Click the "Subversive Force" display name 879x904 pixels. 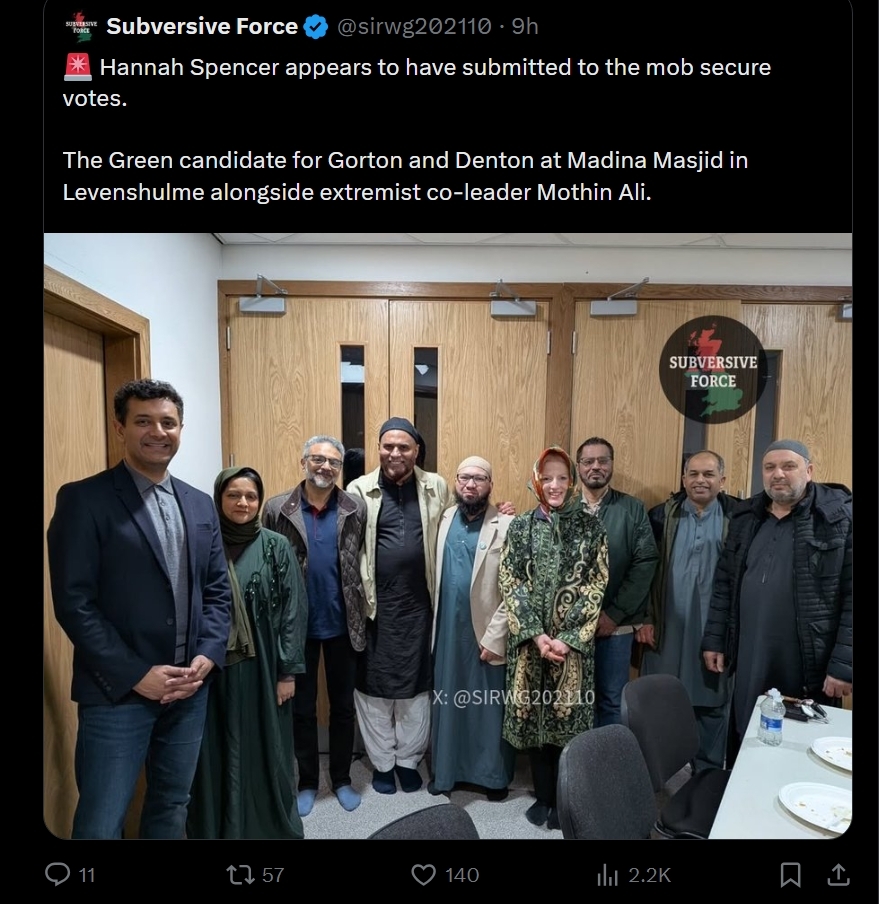[x=202, y=27]
